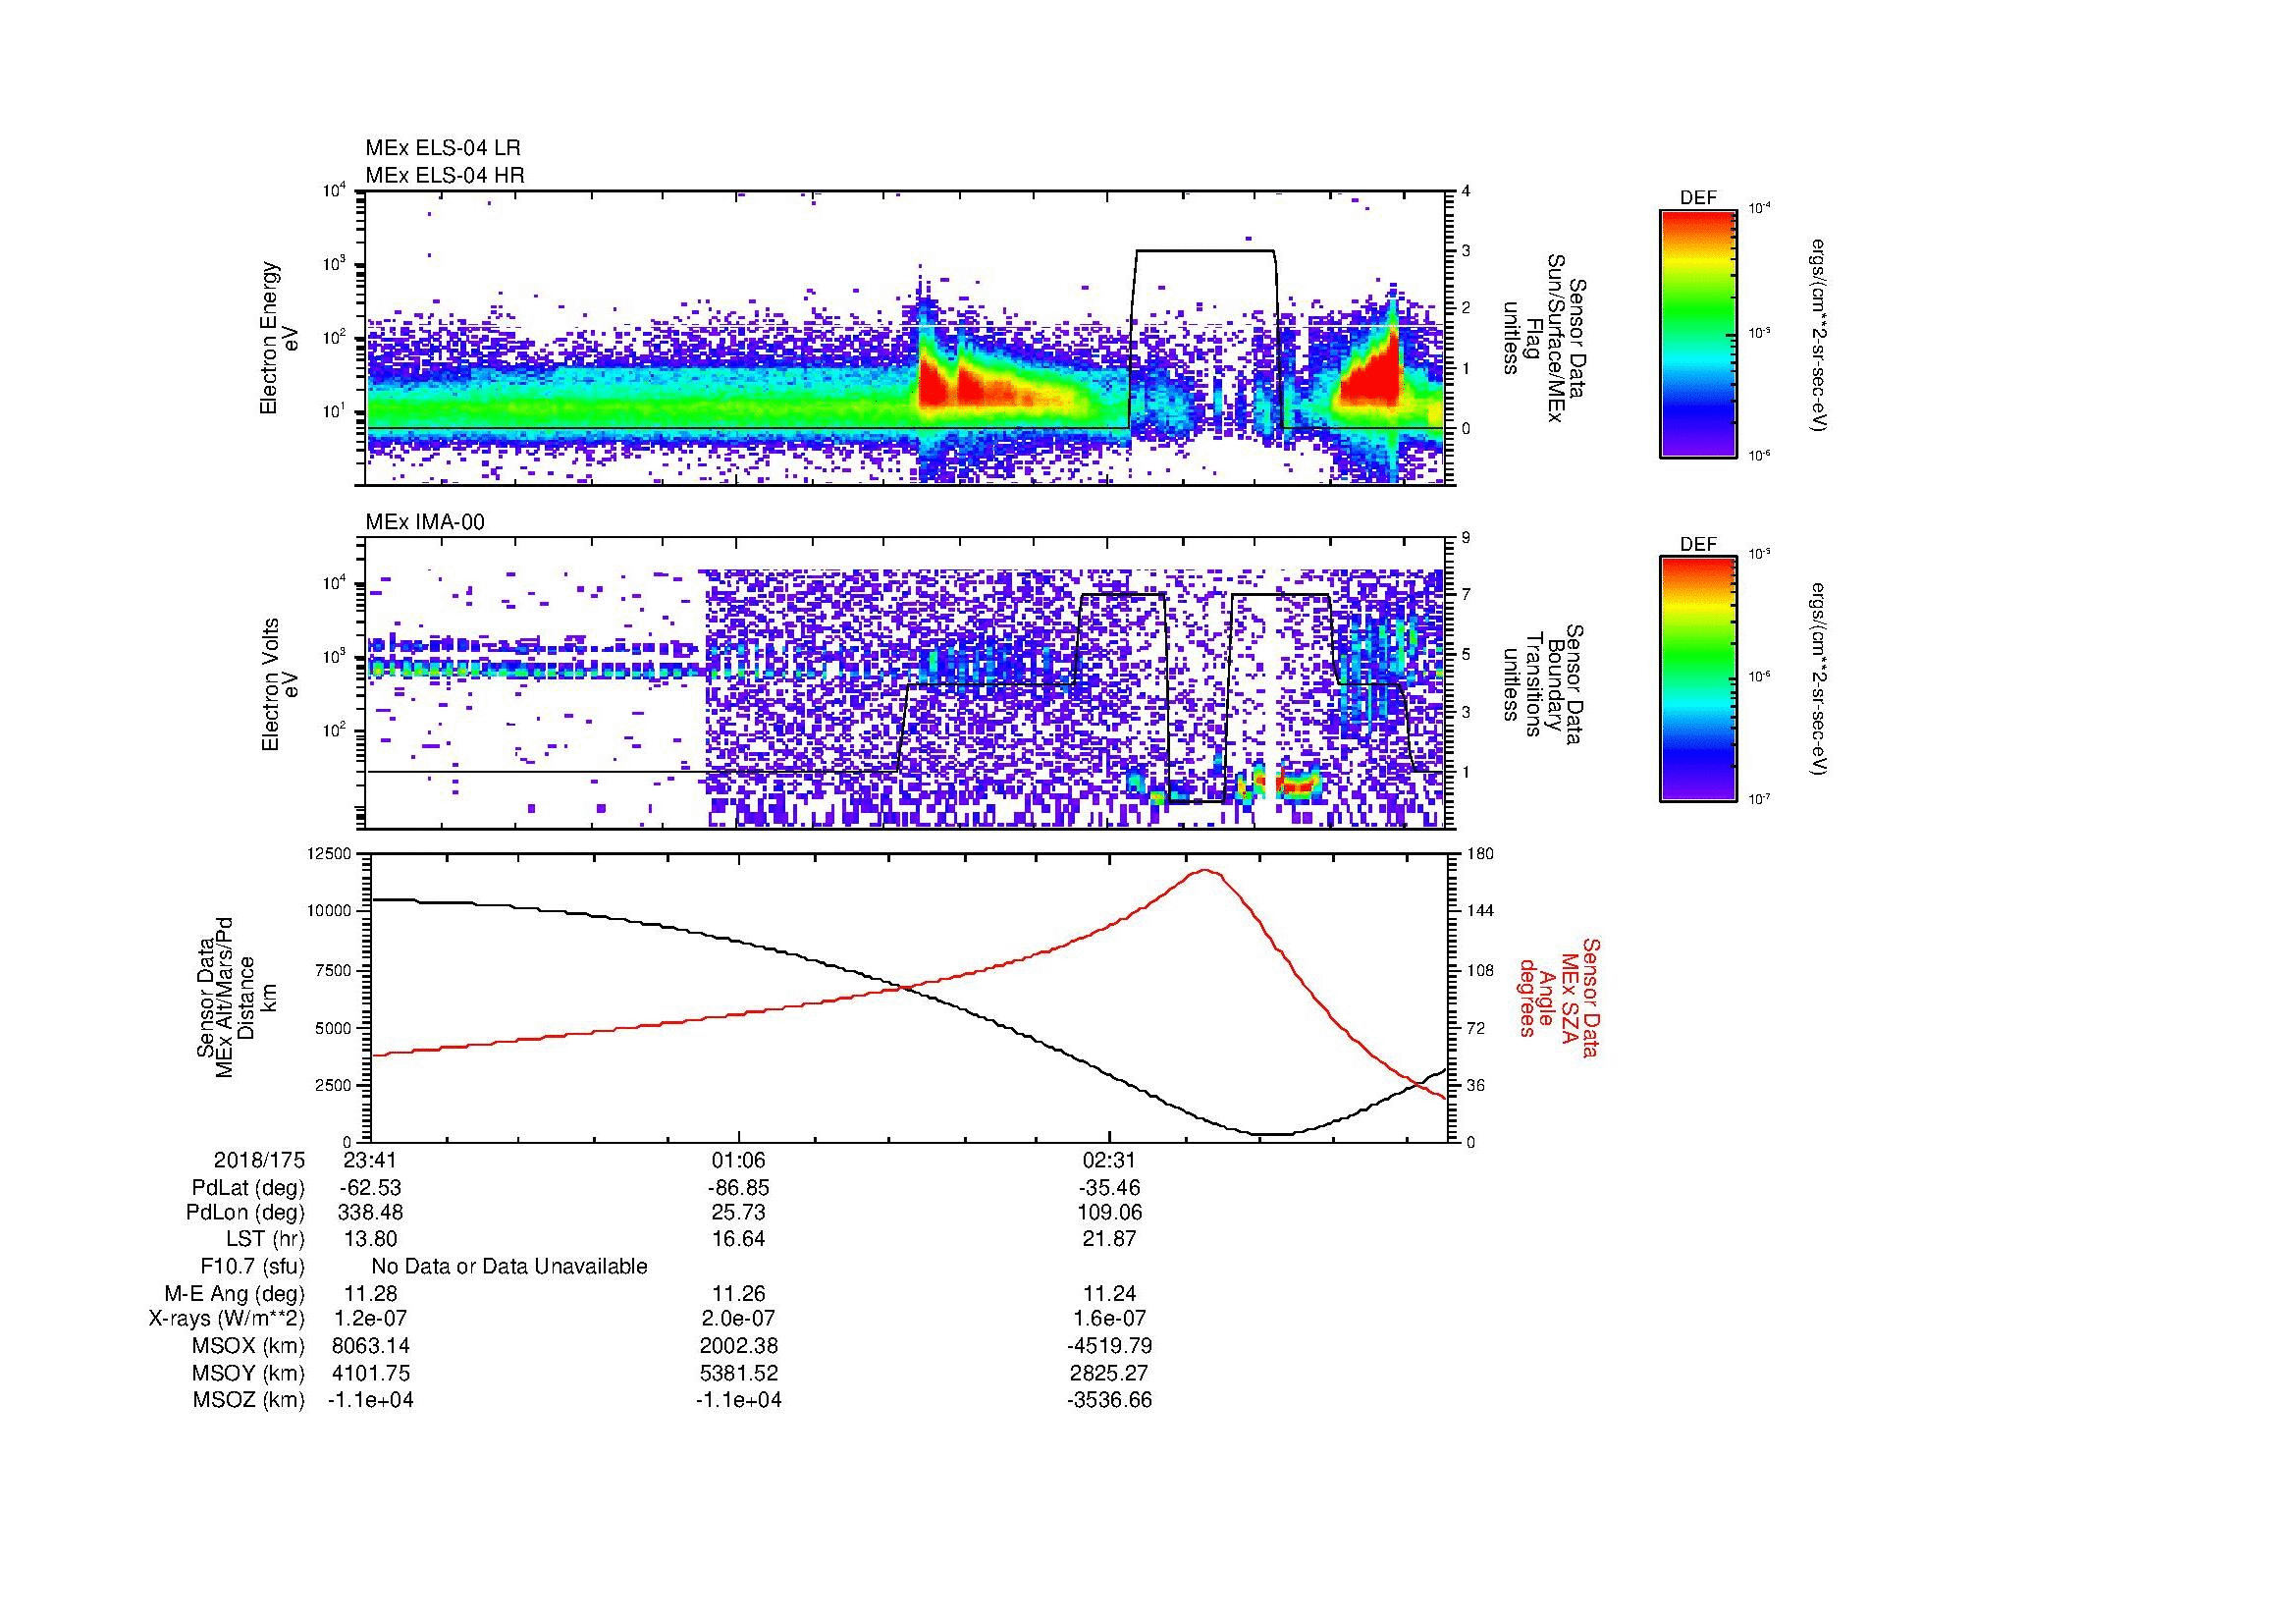
Task: Click the MSOX value '8063.14'
Action: coord(370,1346)
